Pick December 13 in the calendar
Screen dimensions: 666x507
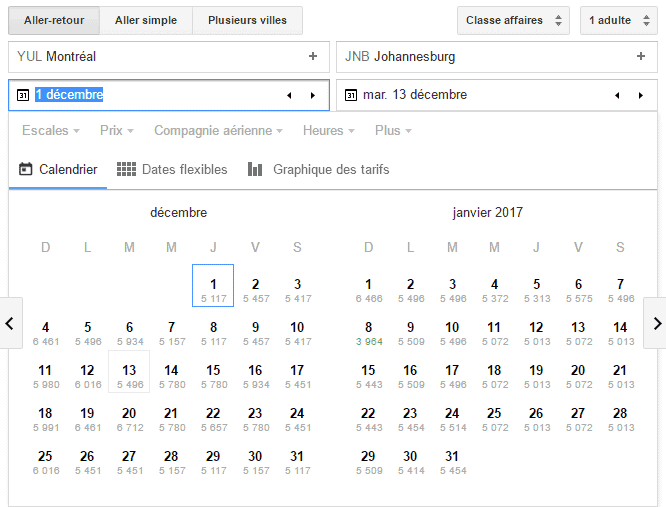(x=129, y=374)
